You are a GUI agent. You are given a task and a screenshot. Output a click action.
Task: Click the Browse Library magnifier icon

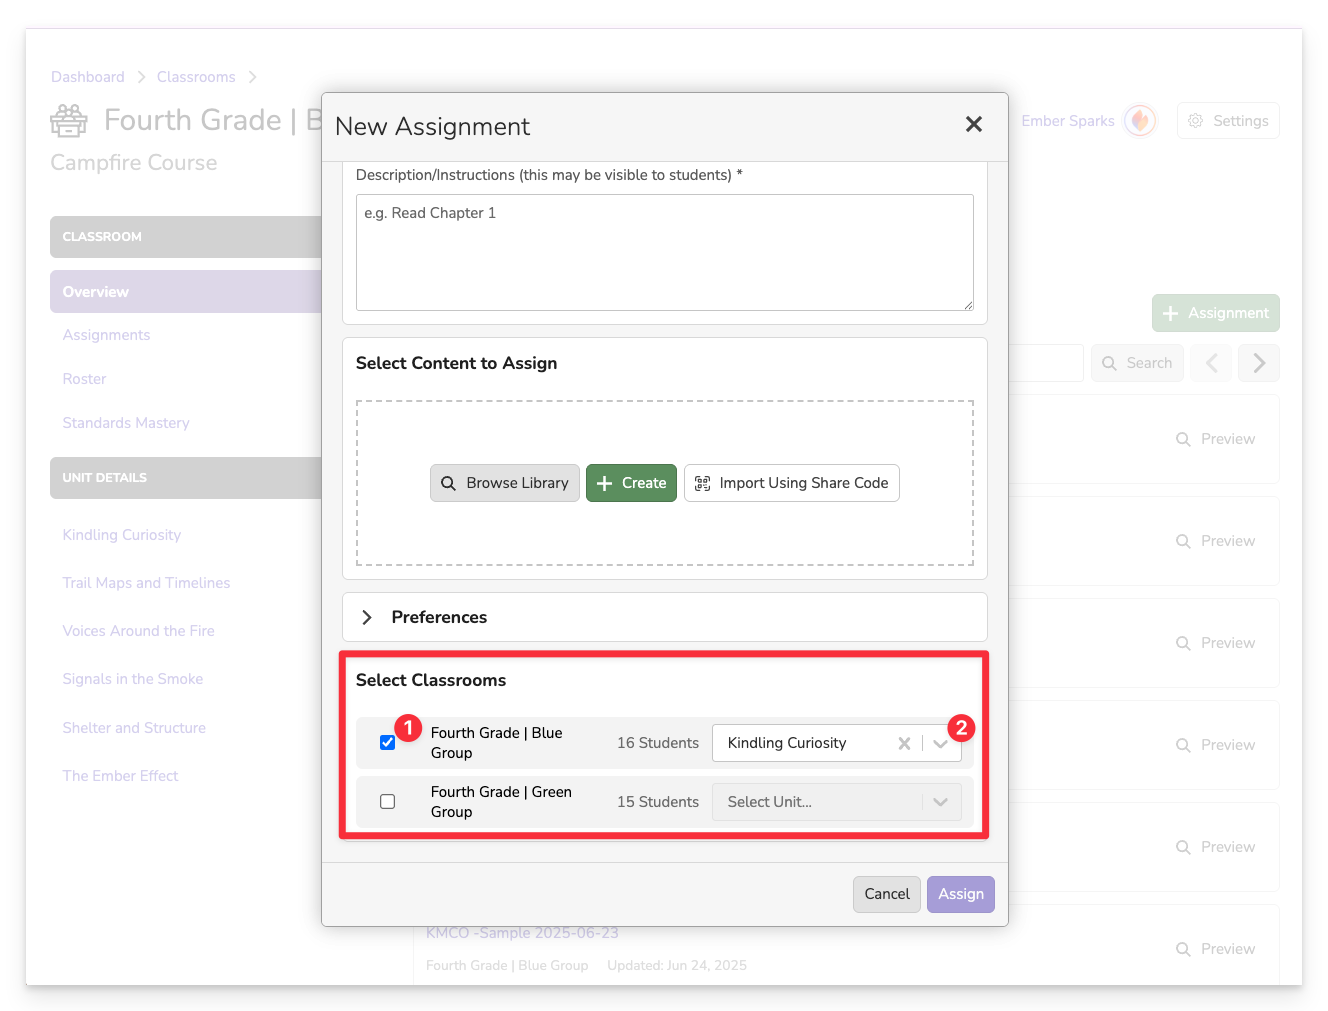click(448, 483)
